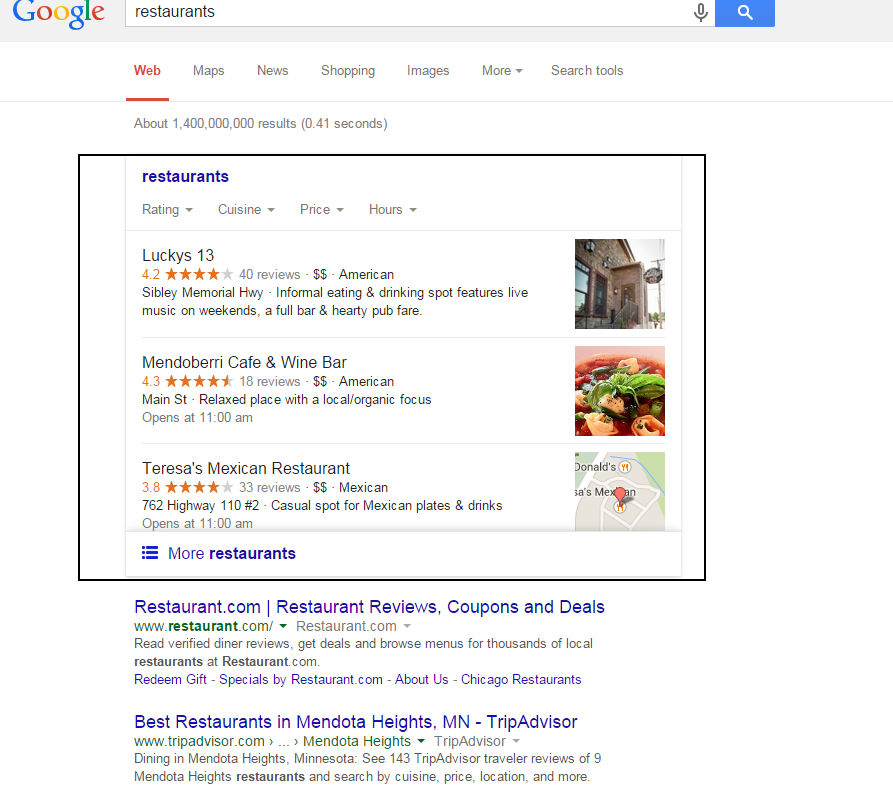
Task: Open the More search categories menu
Action: 502,71
